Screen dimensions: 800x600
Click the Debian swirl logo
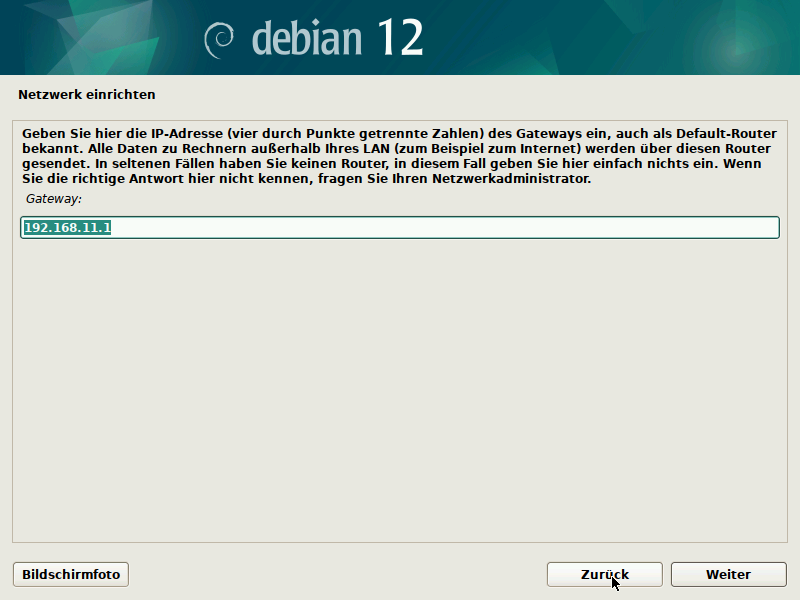click(218, 39)
